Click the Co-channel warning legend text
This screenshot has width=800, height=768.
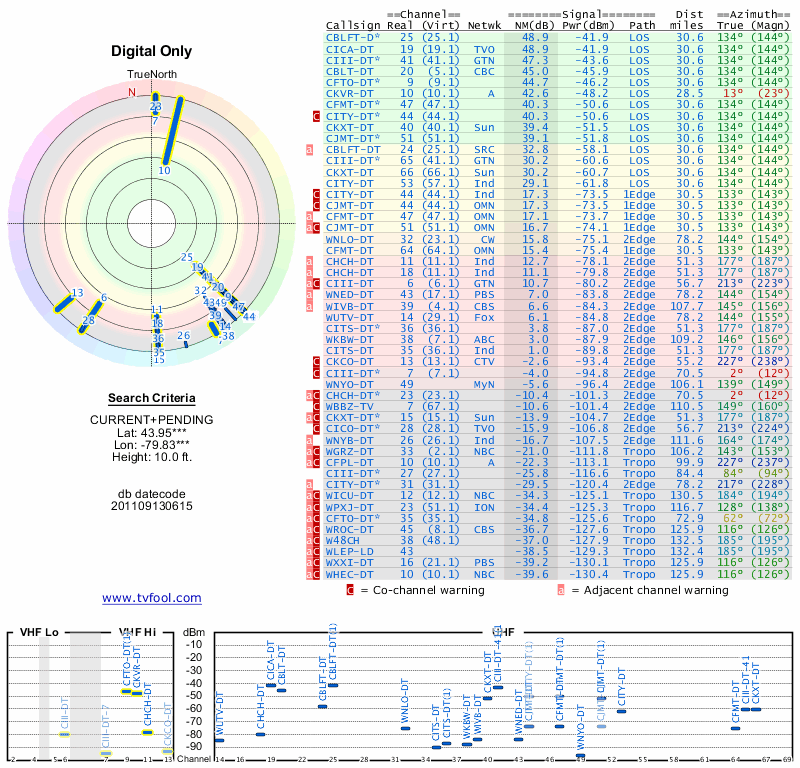(429, 590)
